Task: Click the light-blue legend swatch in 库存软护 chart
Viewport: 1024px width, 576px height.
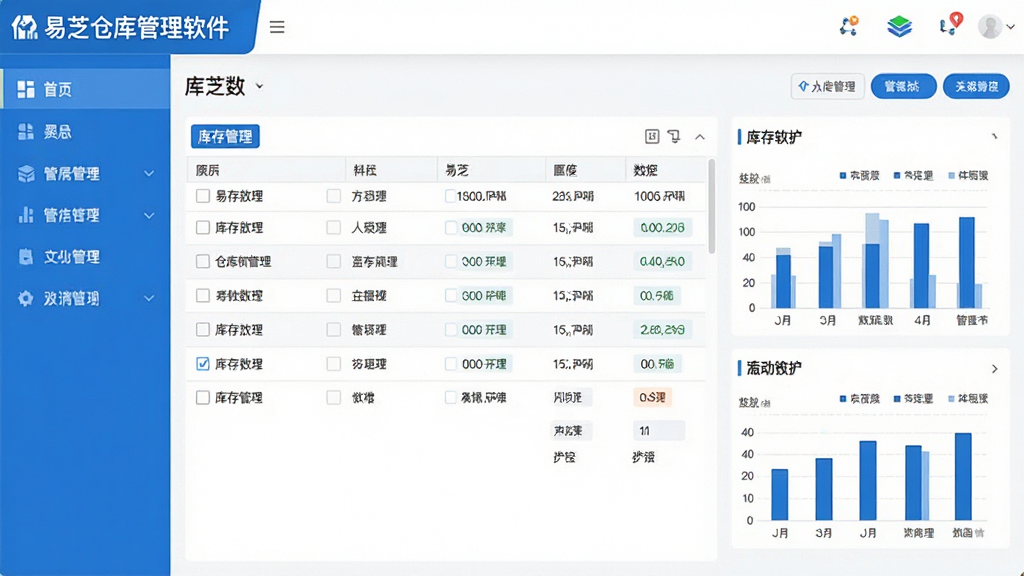Action: (x=952, y=175)
